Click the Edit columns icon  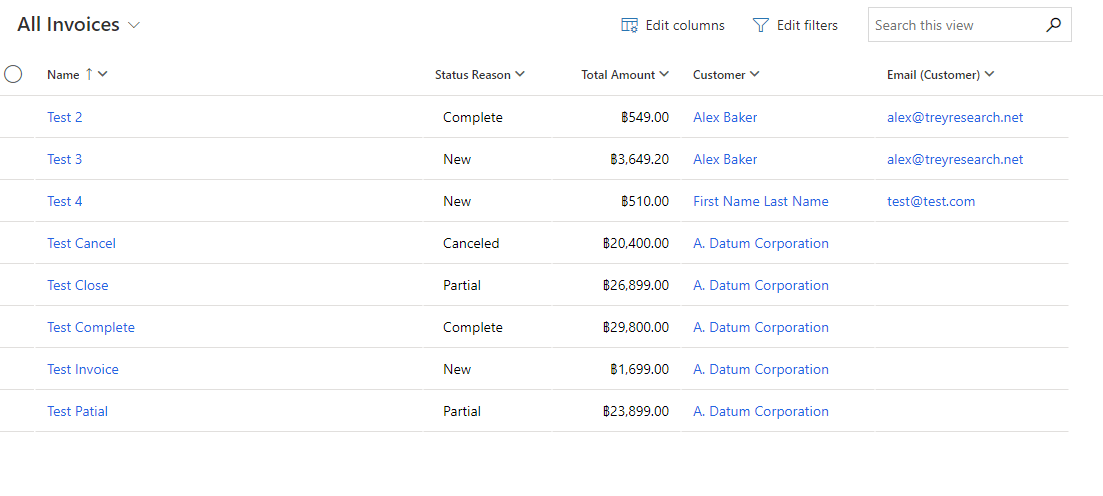coord(629,25)
